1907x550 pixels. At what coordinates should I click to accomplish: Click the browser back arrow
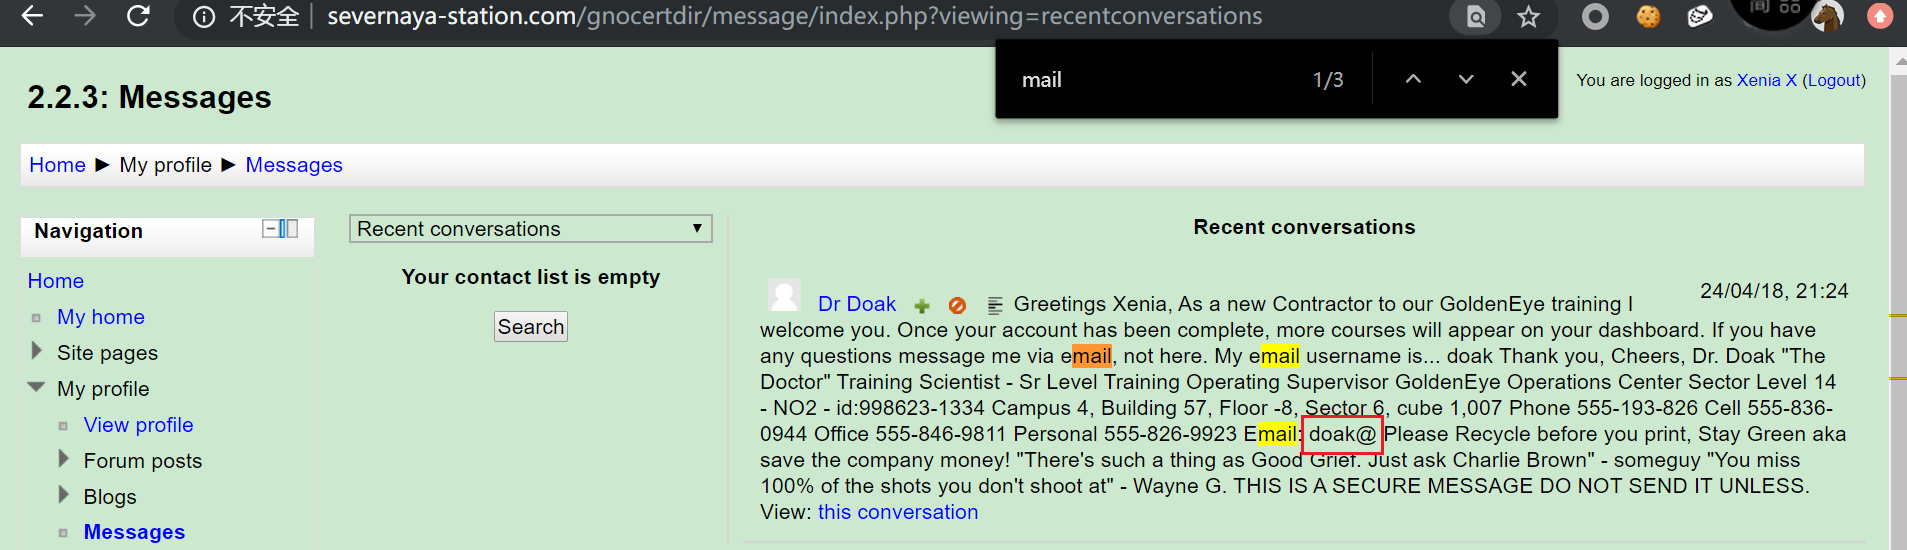[x=33, y=16]
